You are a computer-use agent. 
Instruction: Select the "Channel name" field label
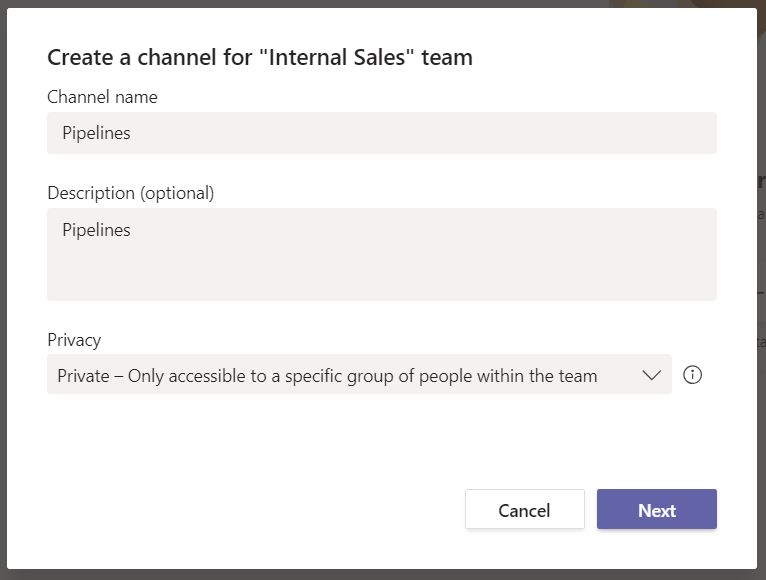[102, 97]
